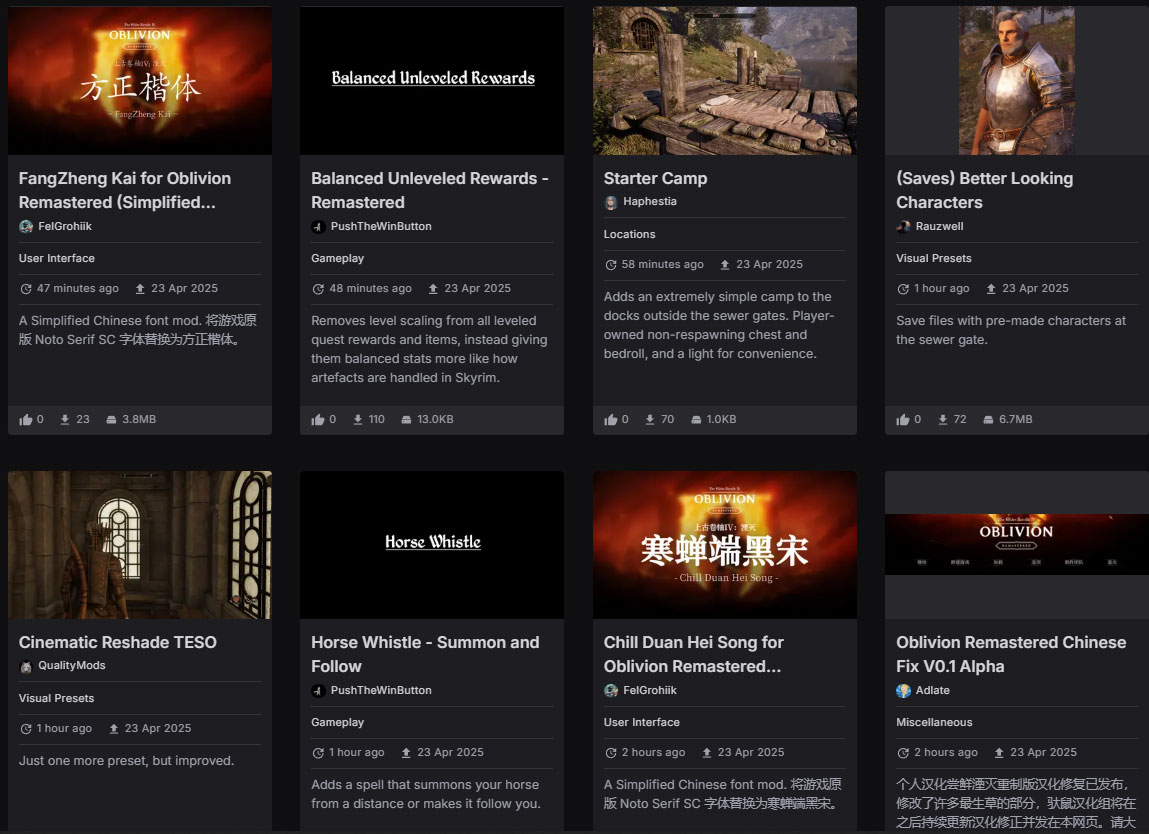
Task: Click file size icon next to 6.7MB
Action: (x=988, y=420)
